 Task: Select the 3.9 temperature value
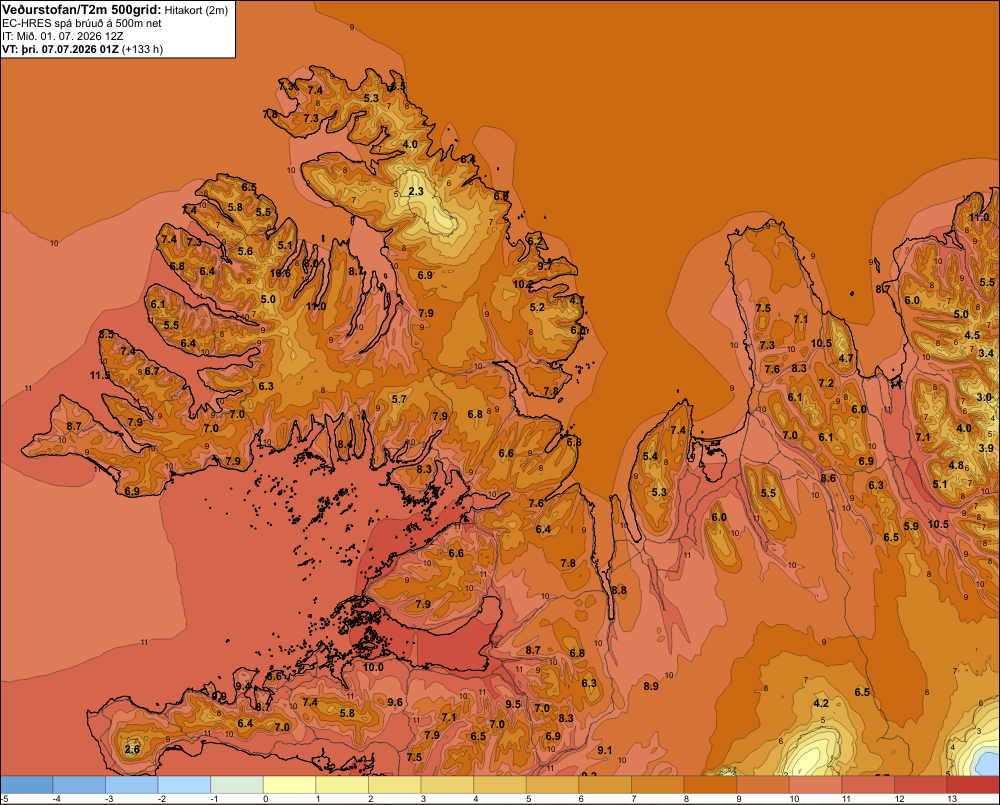pyautogui.click(x=986, y=448)
